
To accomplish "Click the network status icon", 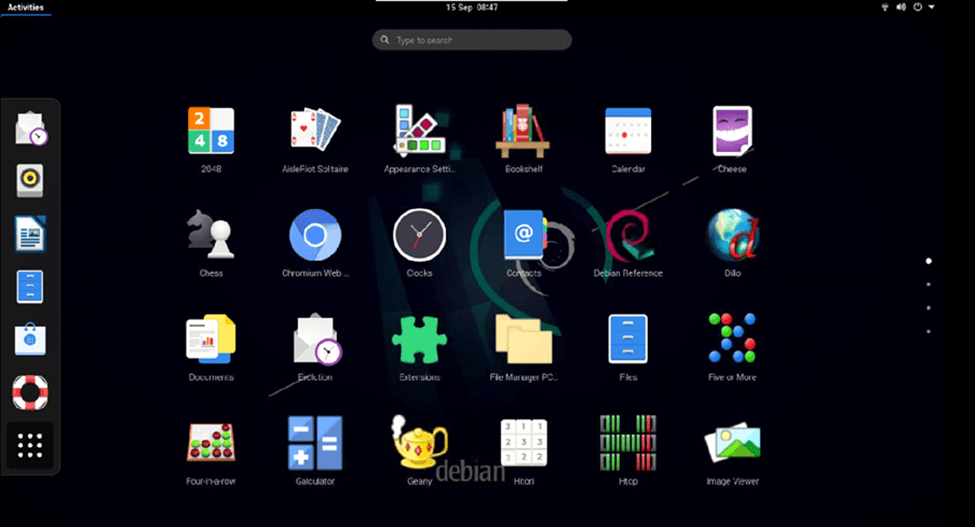I will pyautogui.click(x=884, y=7).
